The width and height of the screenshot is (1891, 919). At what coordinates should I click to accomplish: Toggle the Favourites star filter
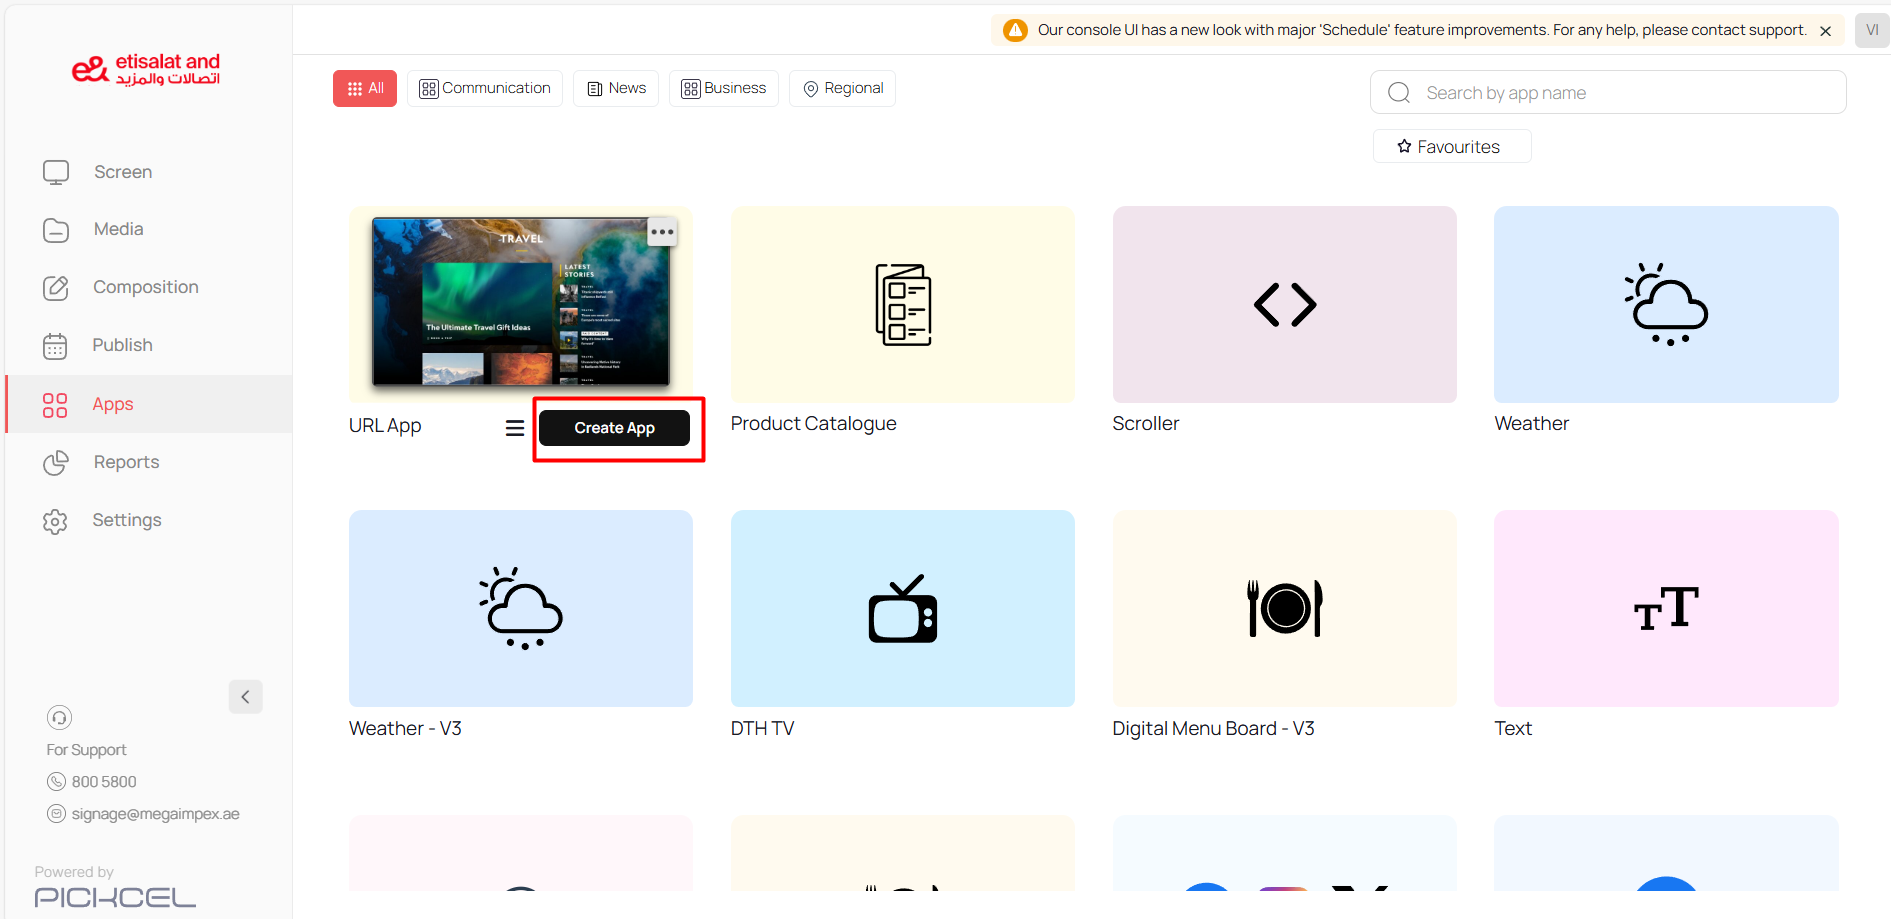tap(1450, 147)
